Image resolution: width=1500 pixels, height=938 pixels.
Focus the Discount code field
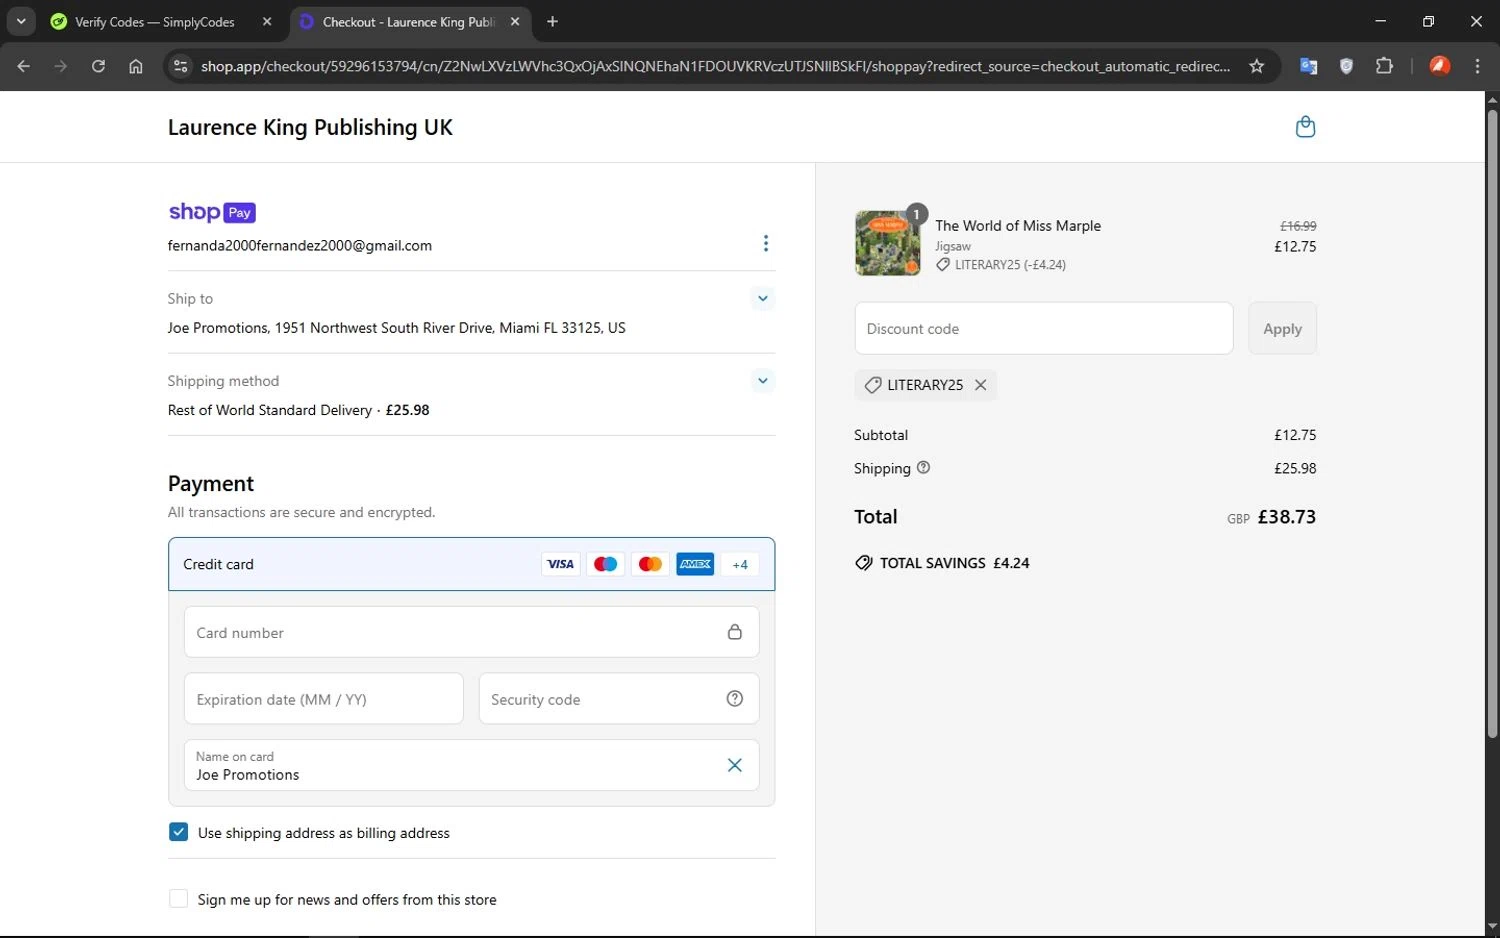1044,328
